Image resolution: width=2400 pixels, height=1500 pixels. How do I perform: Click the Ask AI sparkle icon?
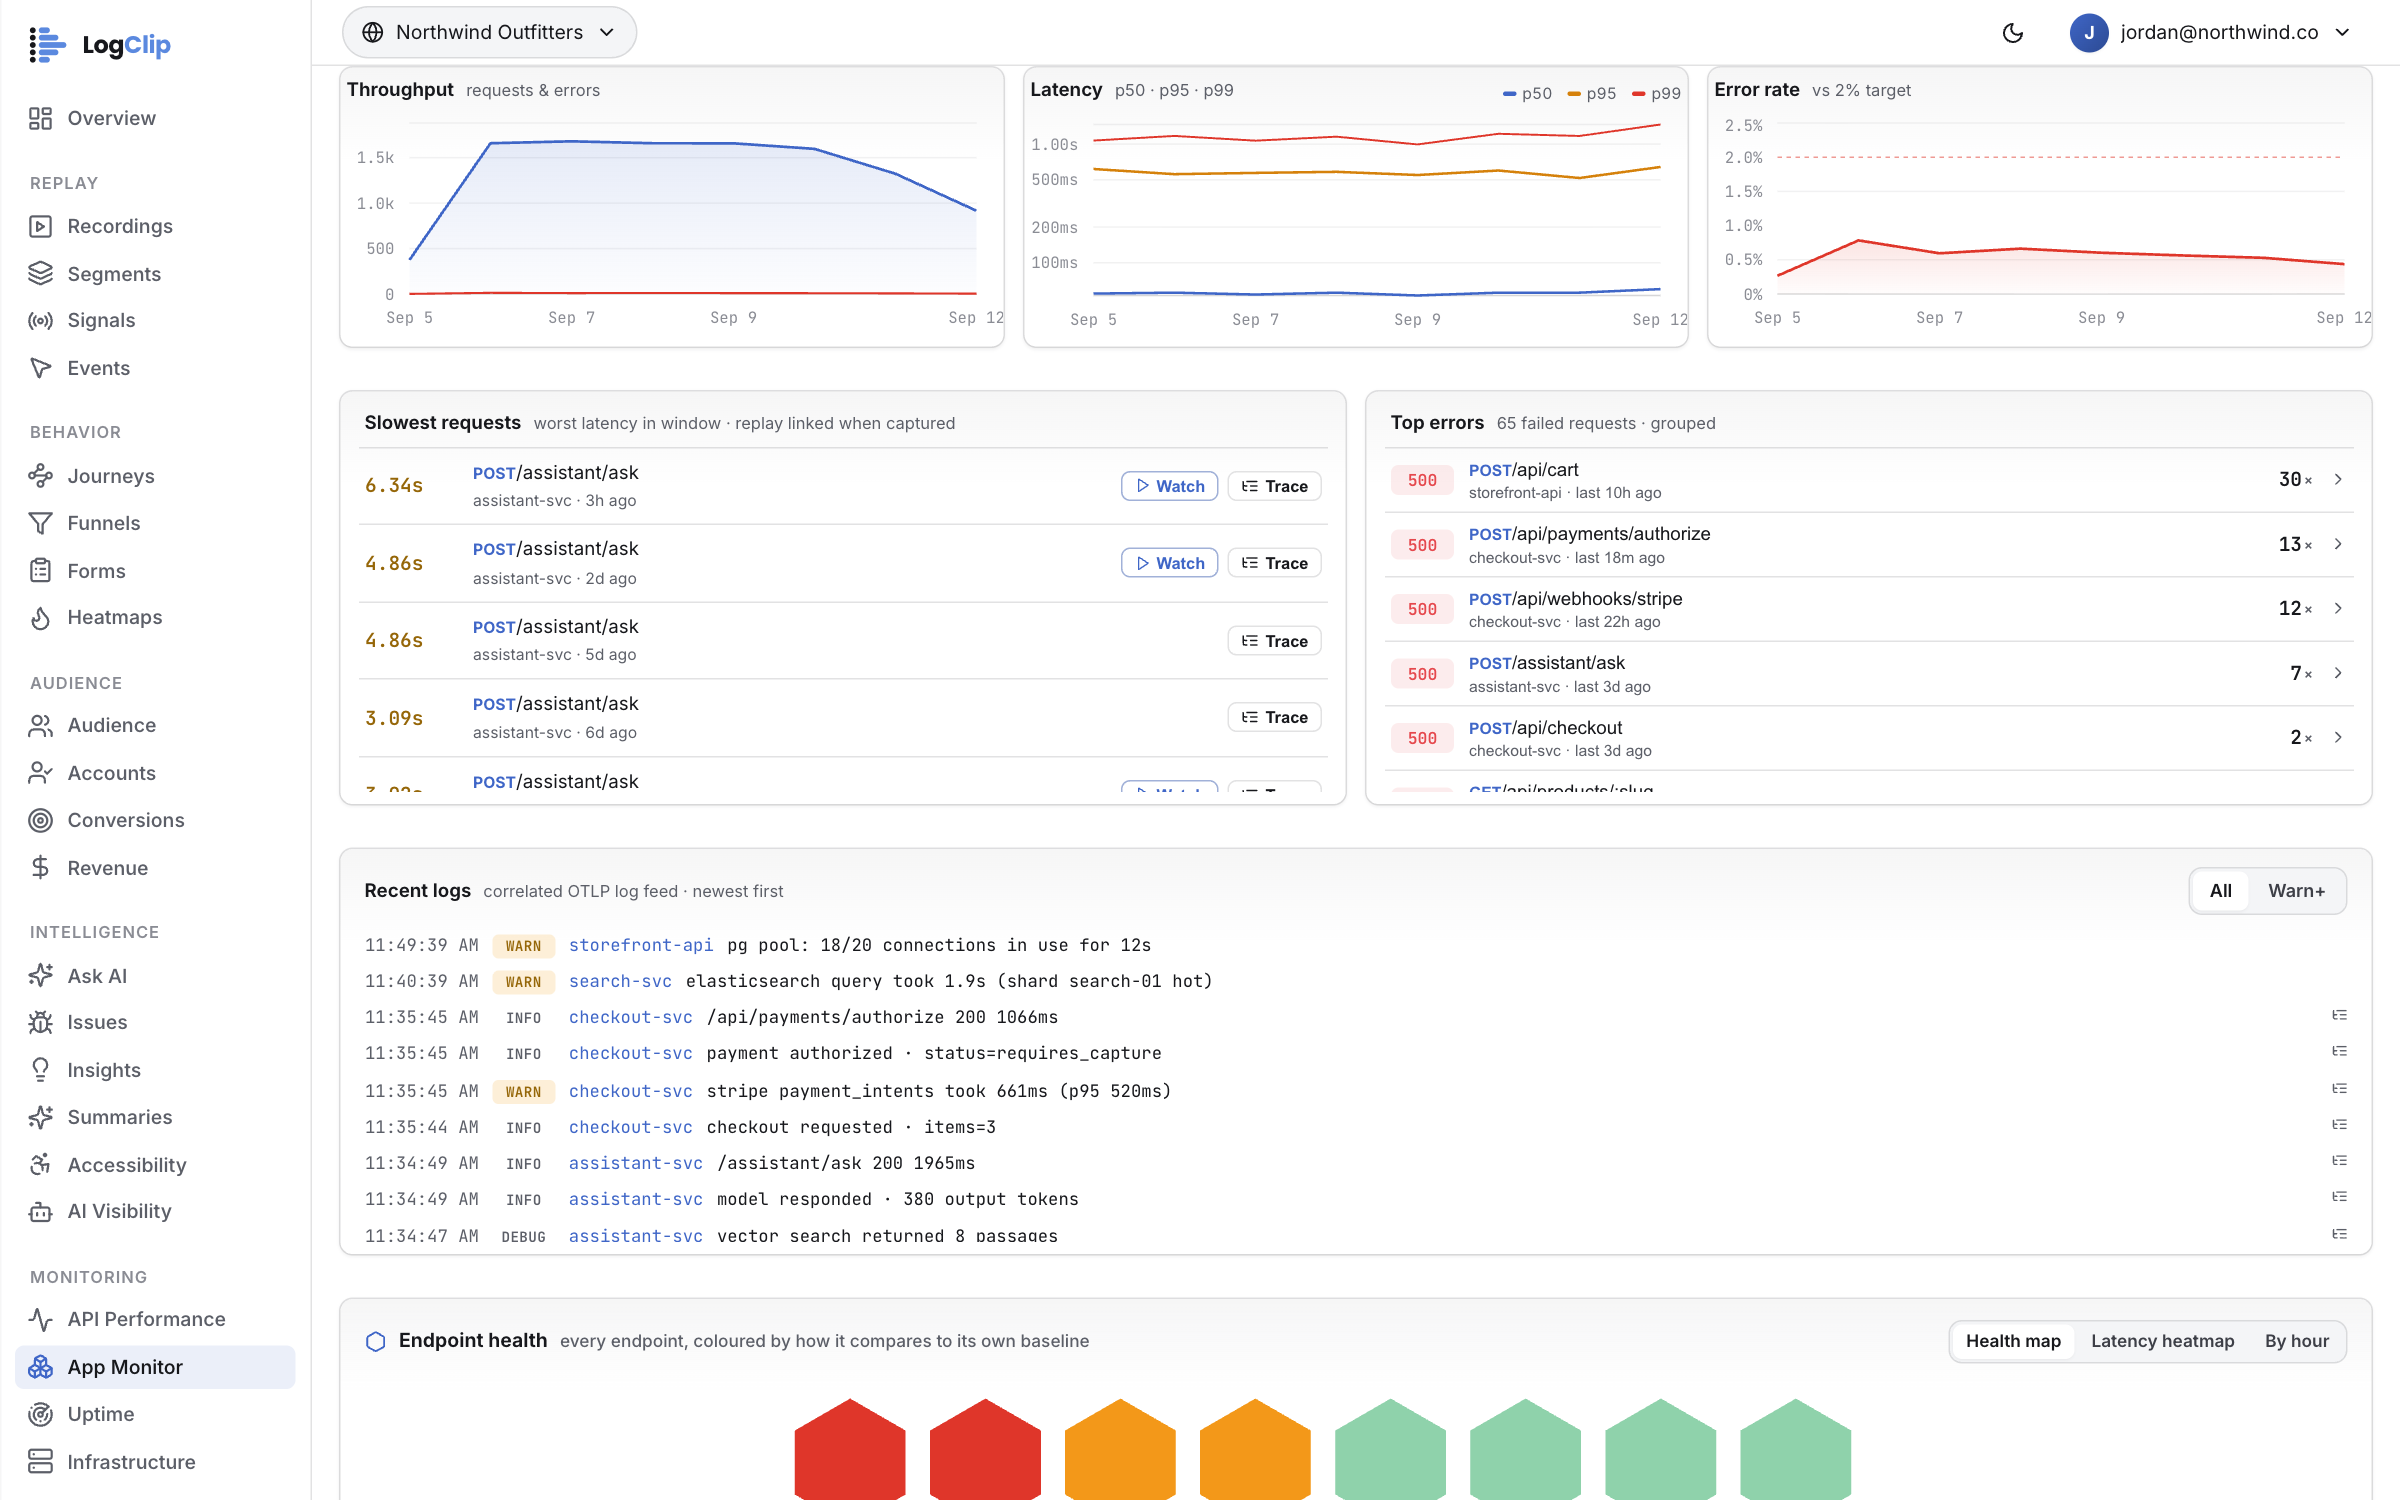[x=40, y=975]
